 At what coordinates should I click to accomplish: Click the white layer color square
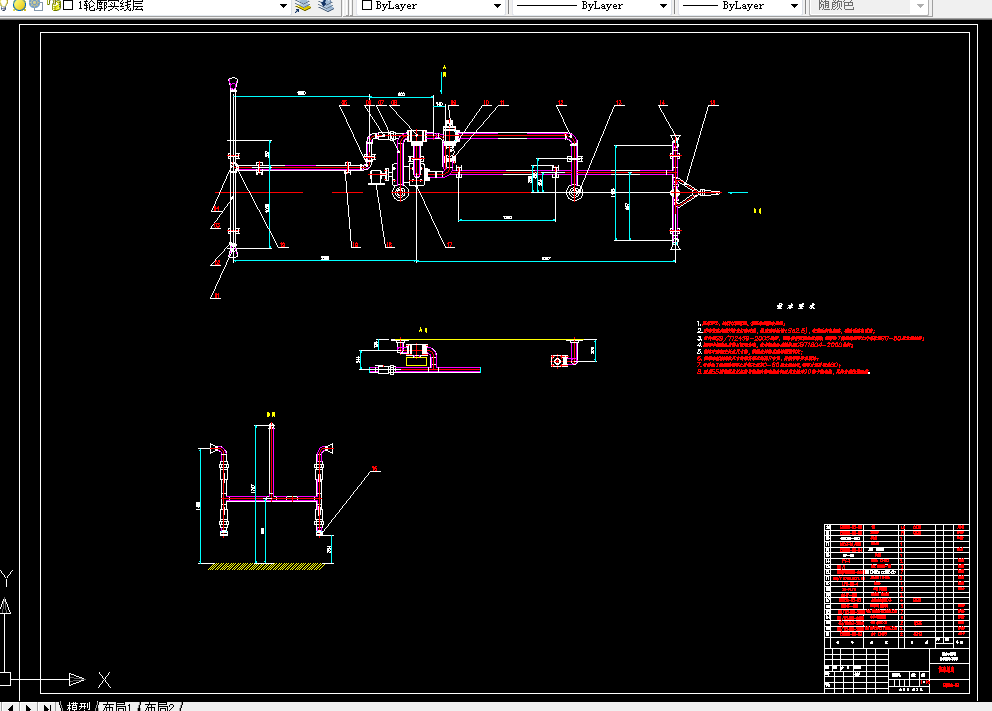68,5
